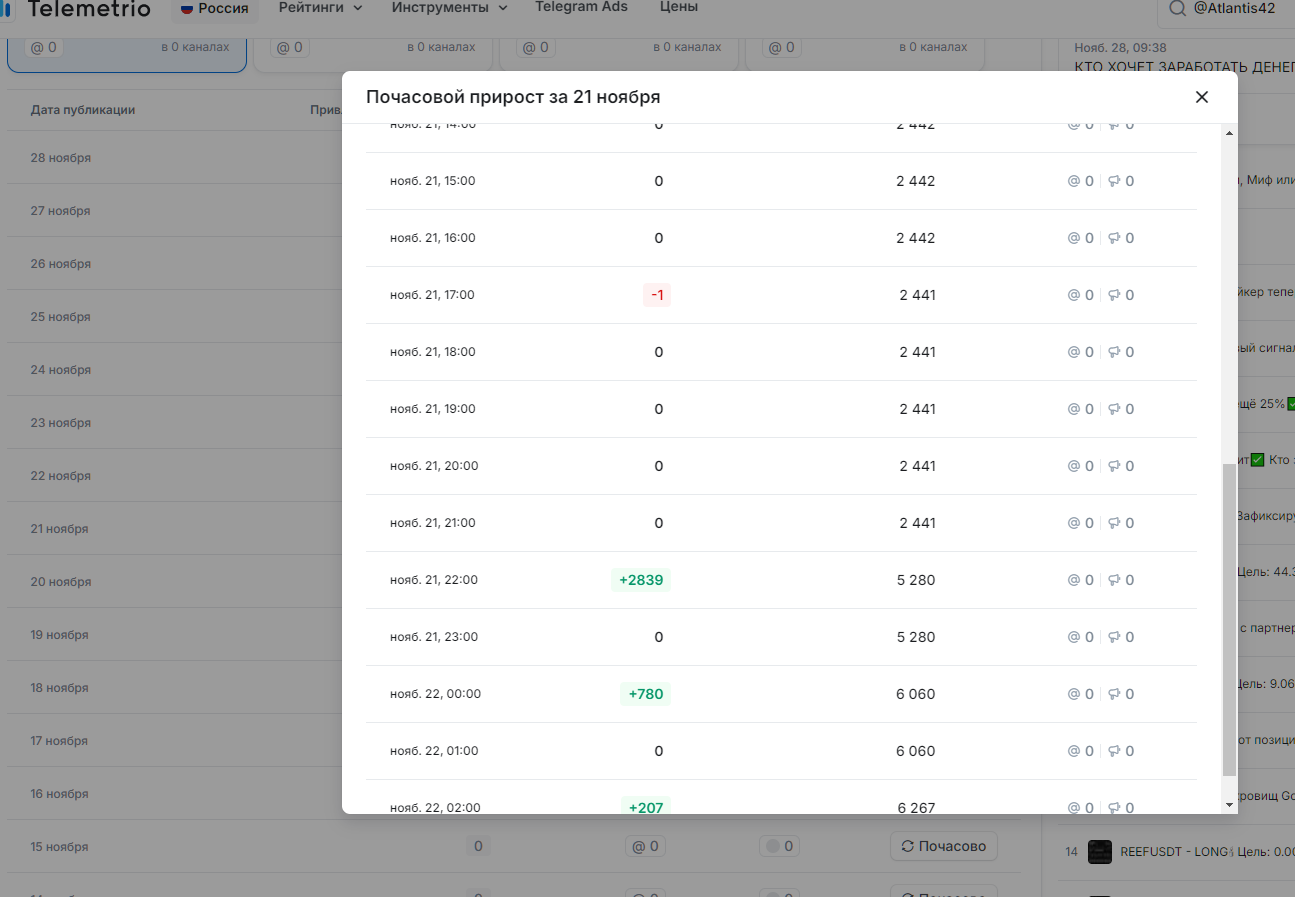The width and height of the screenshot is (1295, 897).
Task: Click the REEFUSDT post thumbnail
Action: (x=1100, y=852)
